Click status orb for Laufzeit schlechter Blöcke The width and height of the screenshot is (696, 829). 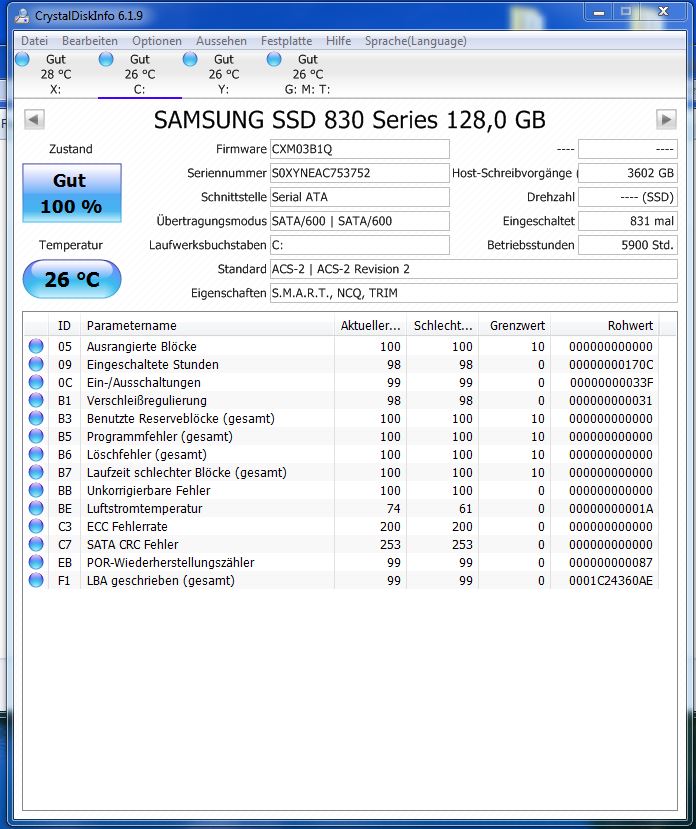coord(36,472)
